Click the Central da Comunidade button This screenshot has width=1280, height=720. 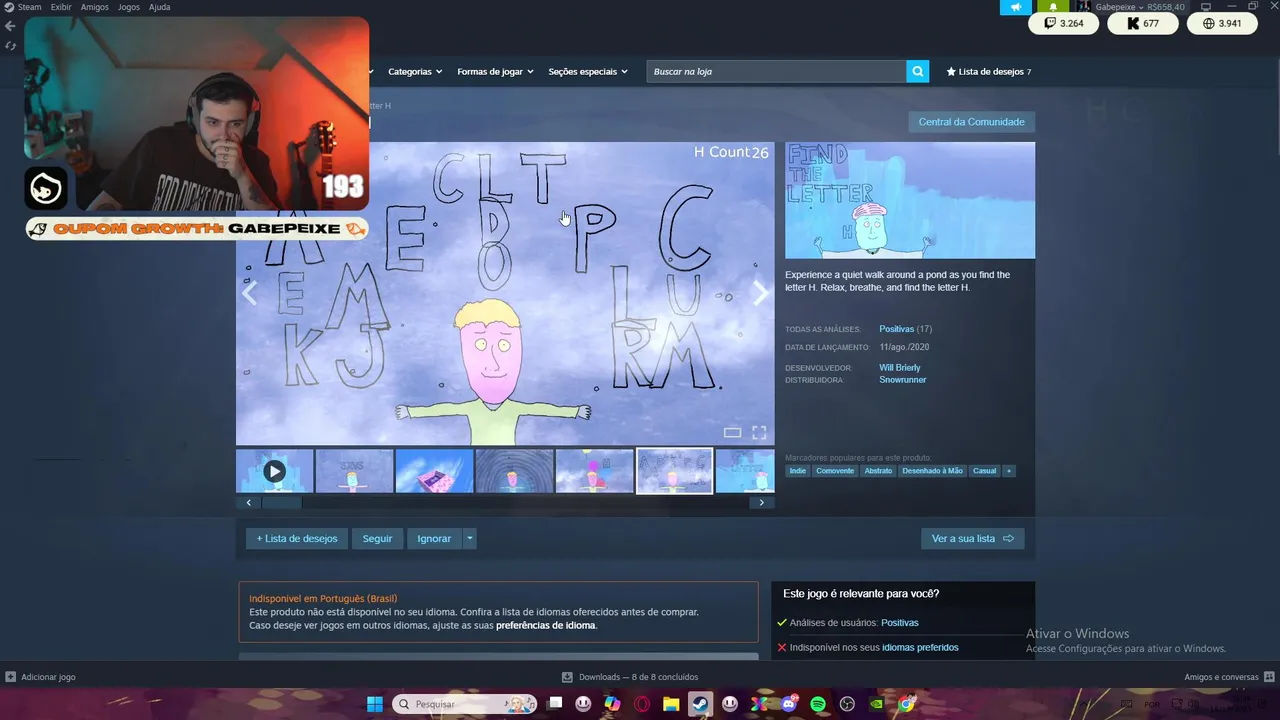coord(971,122)
